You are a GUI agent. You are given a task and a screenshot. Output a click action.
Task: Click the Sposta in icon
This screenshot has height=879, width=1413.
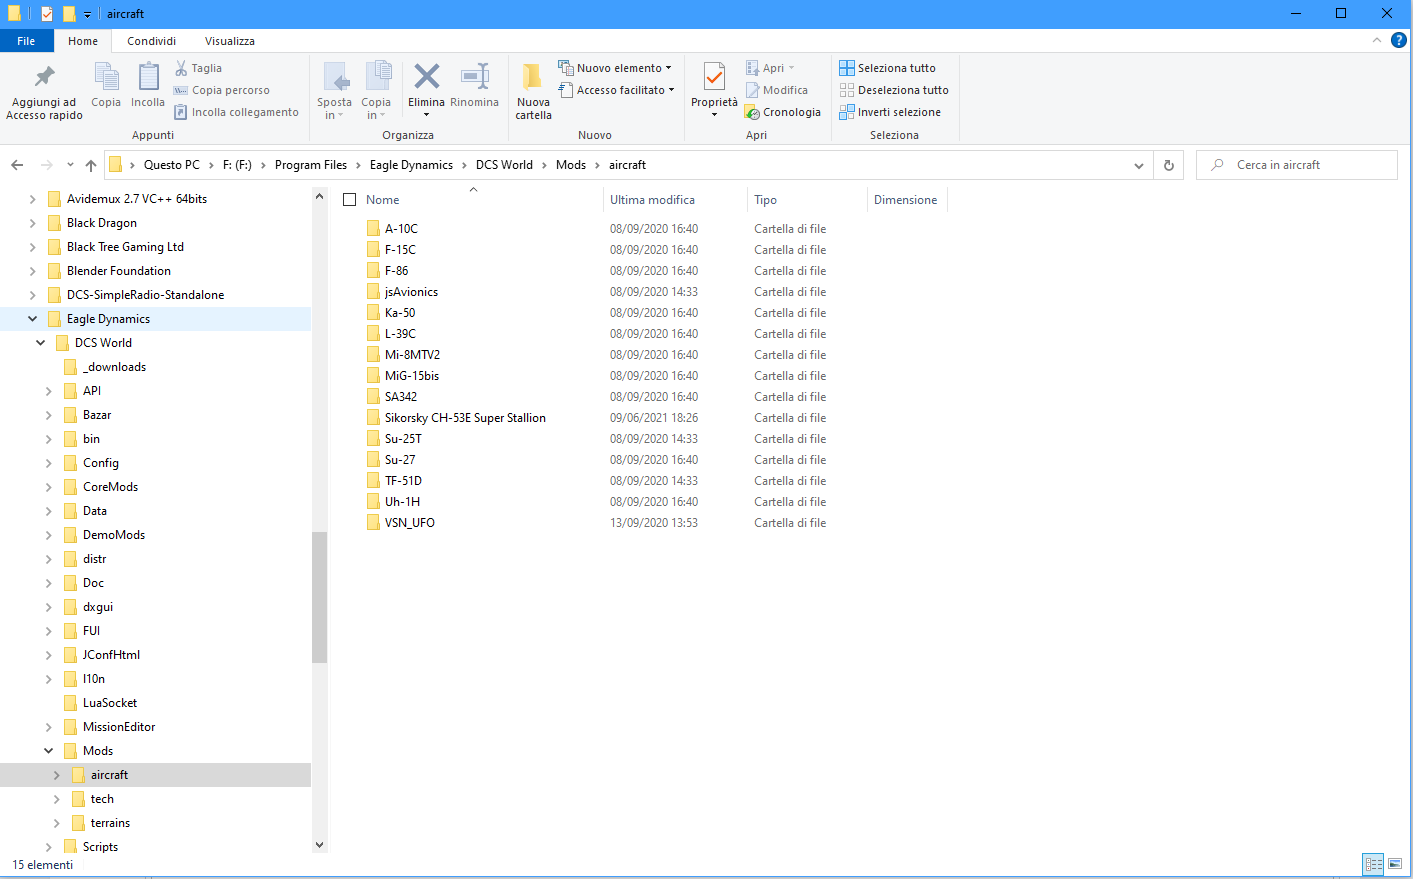click(335, 77)
